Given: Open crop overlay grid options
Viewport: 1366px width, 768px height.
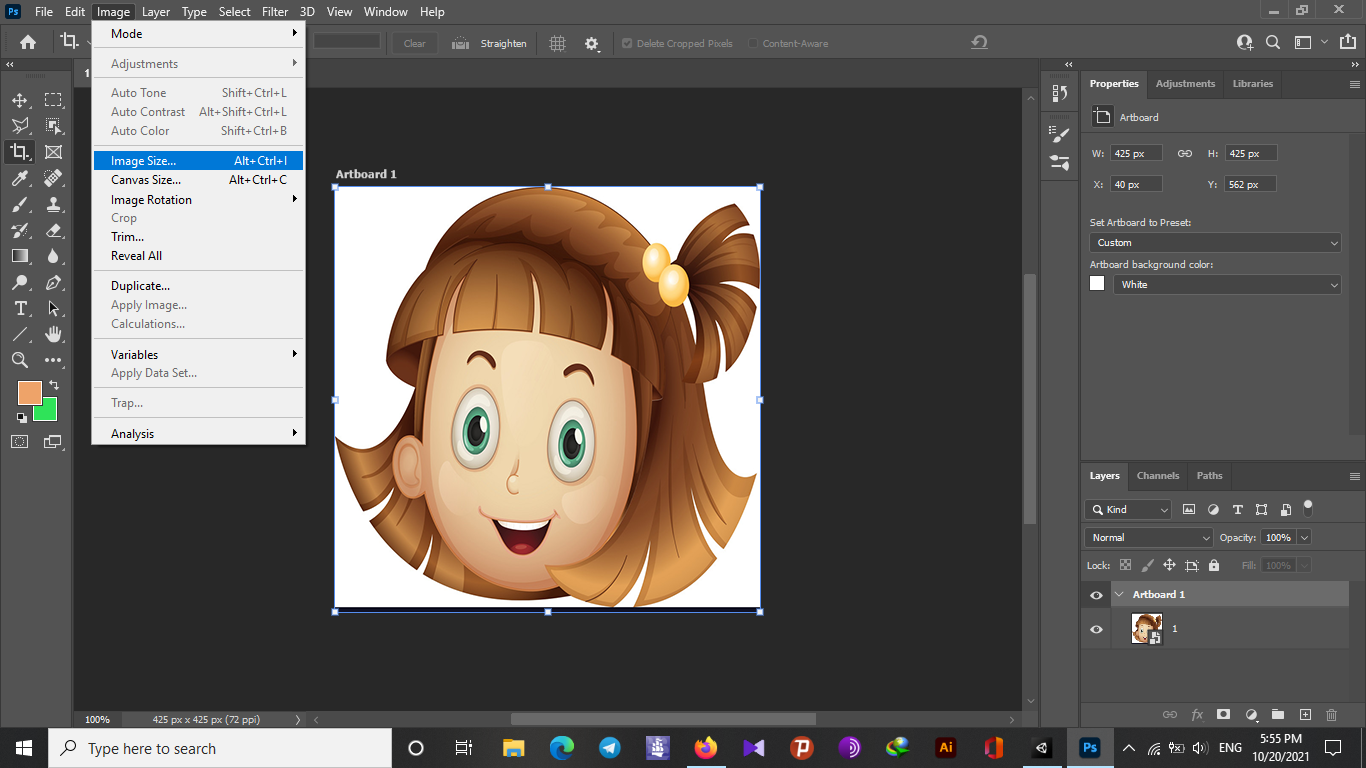Looking at the screenshot, I should click(558, 43).
